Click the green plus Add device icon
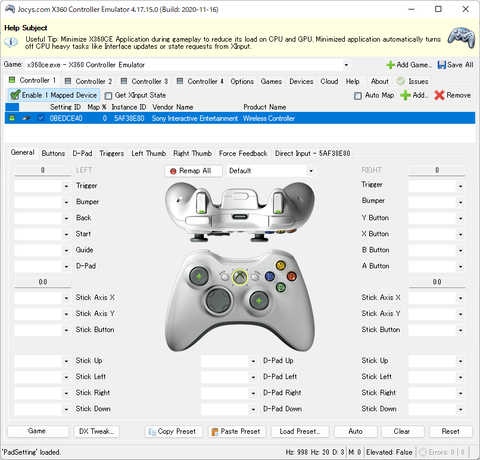Image resolution: width=480 pixels, height=460 pixels. point(405,95)
